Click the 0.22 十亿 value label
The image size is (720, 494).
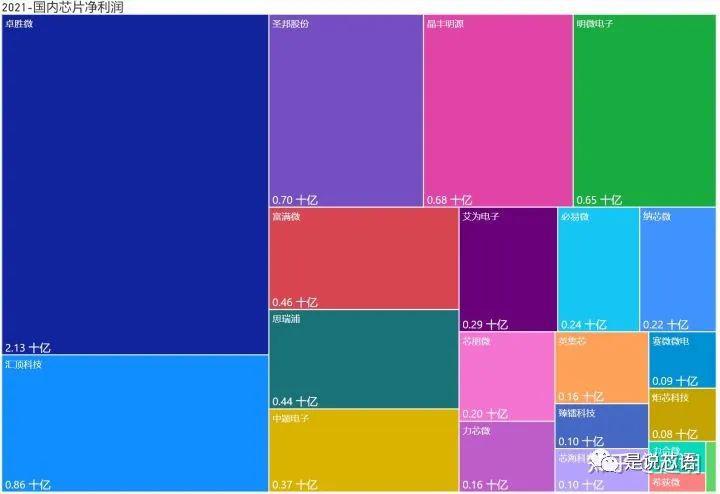(x=665, y=325)
